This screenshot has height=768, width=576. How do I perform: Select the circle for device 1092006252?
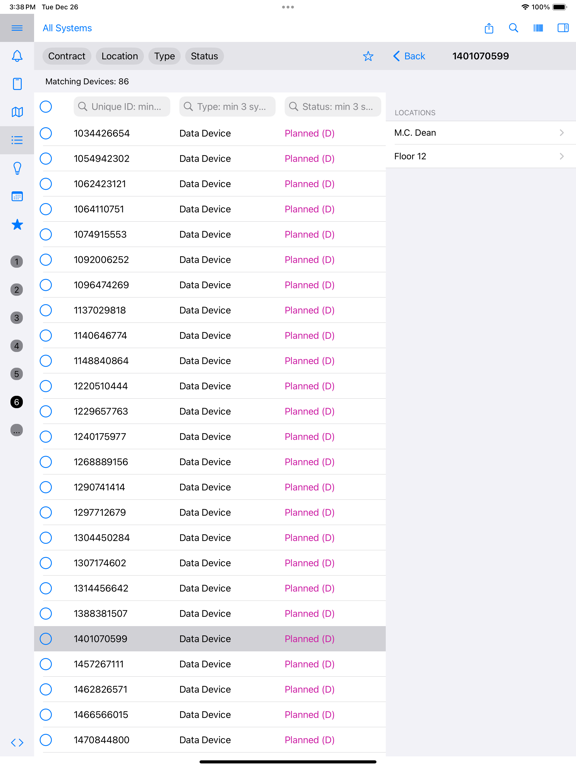[46, 260]
